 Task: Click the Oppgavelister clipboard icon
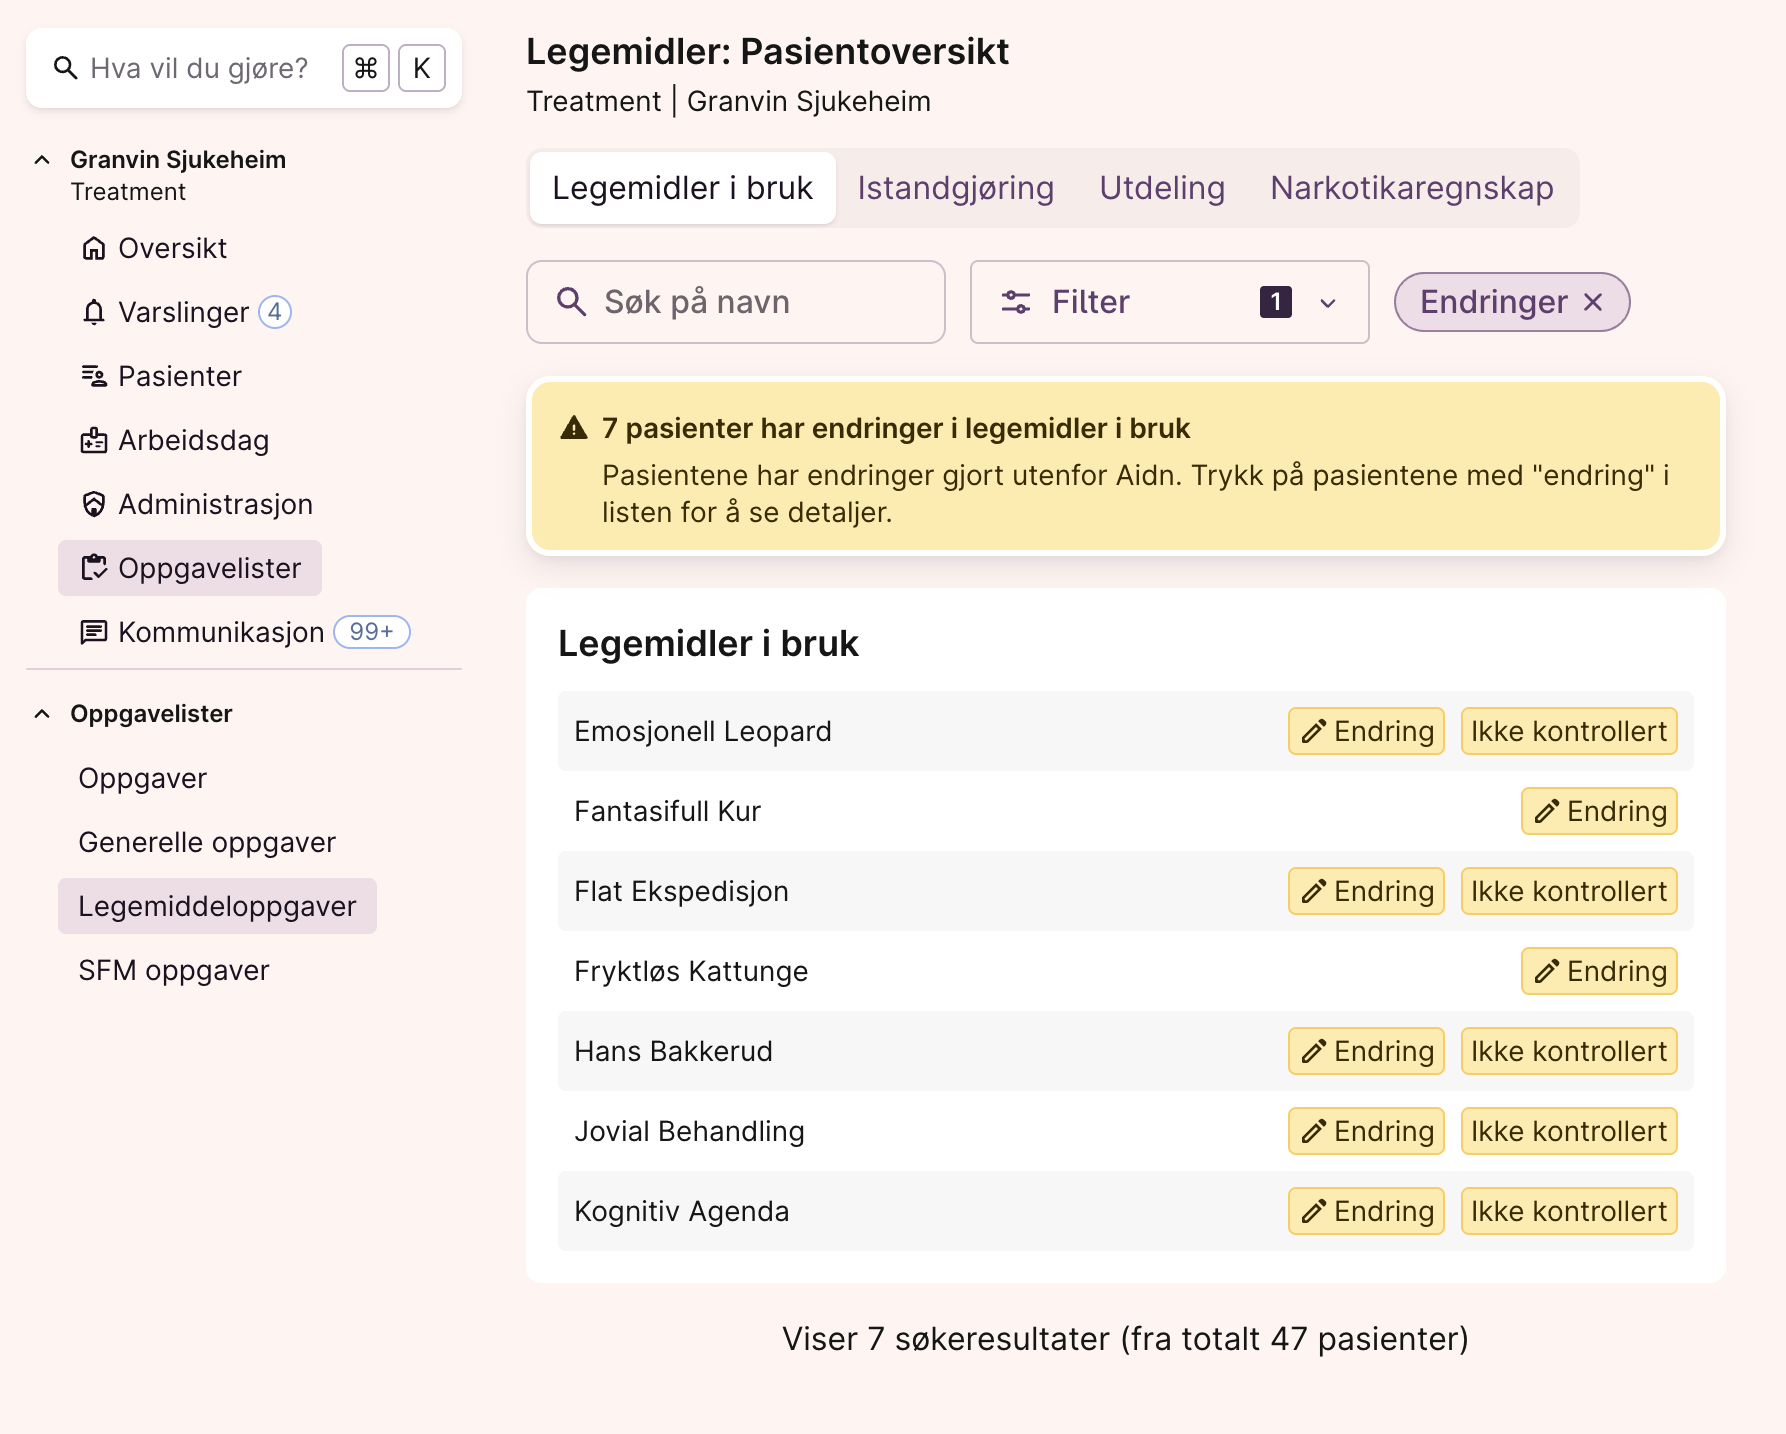click(x=93, y=568)
